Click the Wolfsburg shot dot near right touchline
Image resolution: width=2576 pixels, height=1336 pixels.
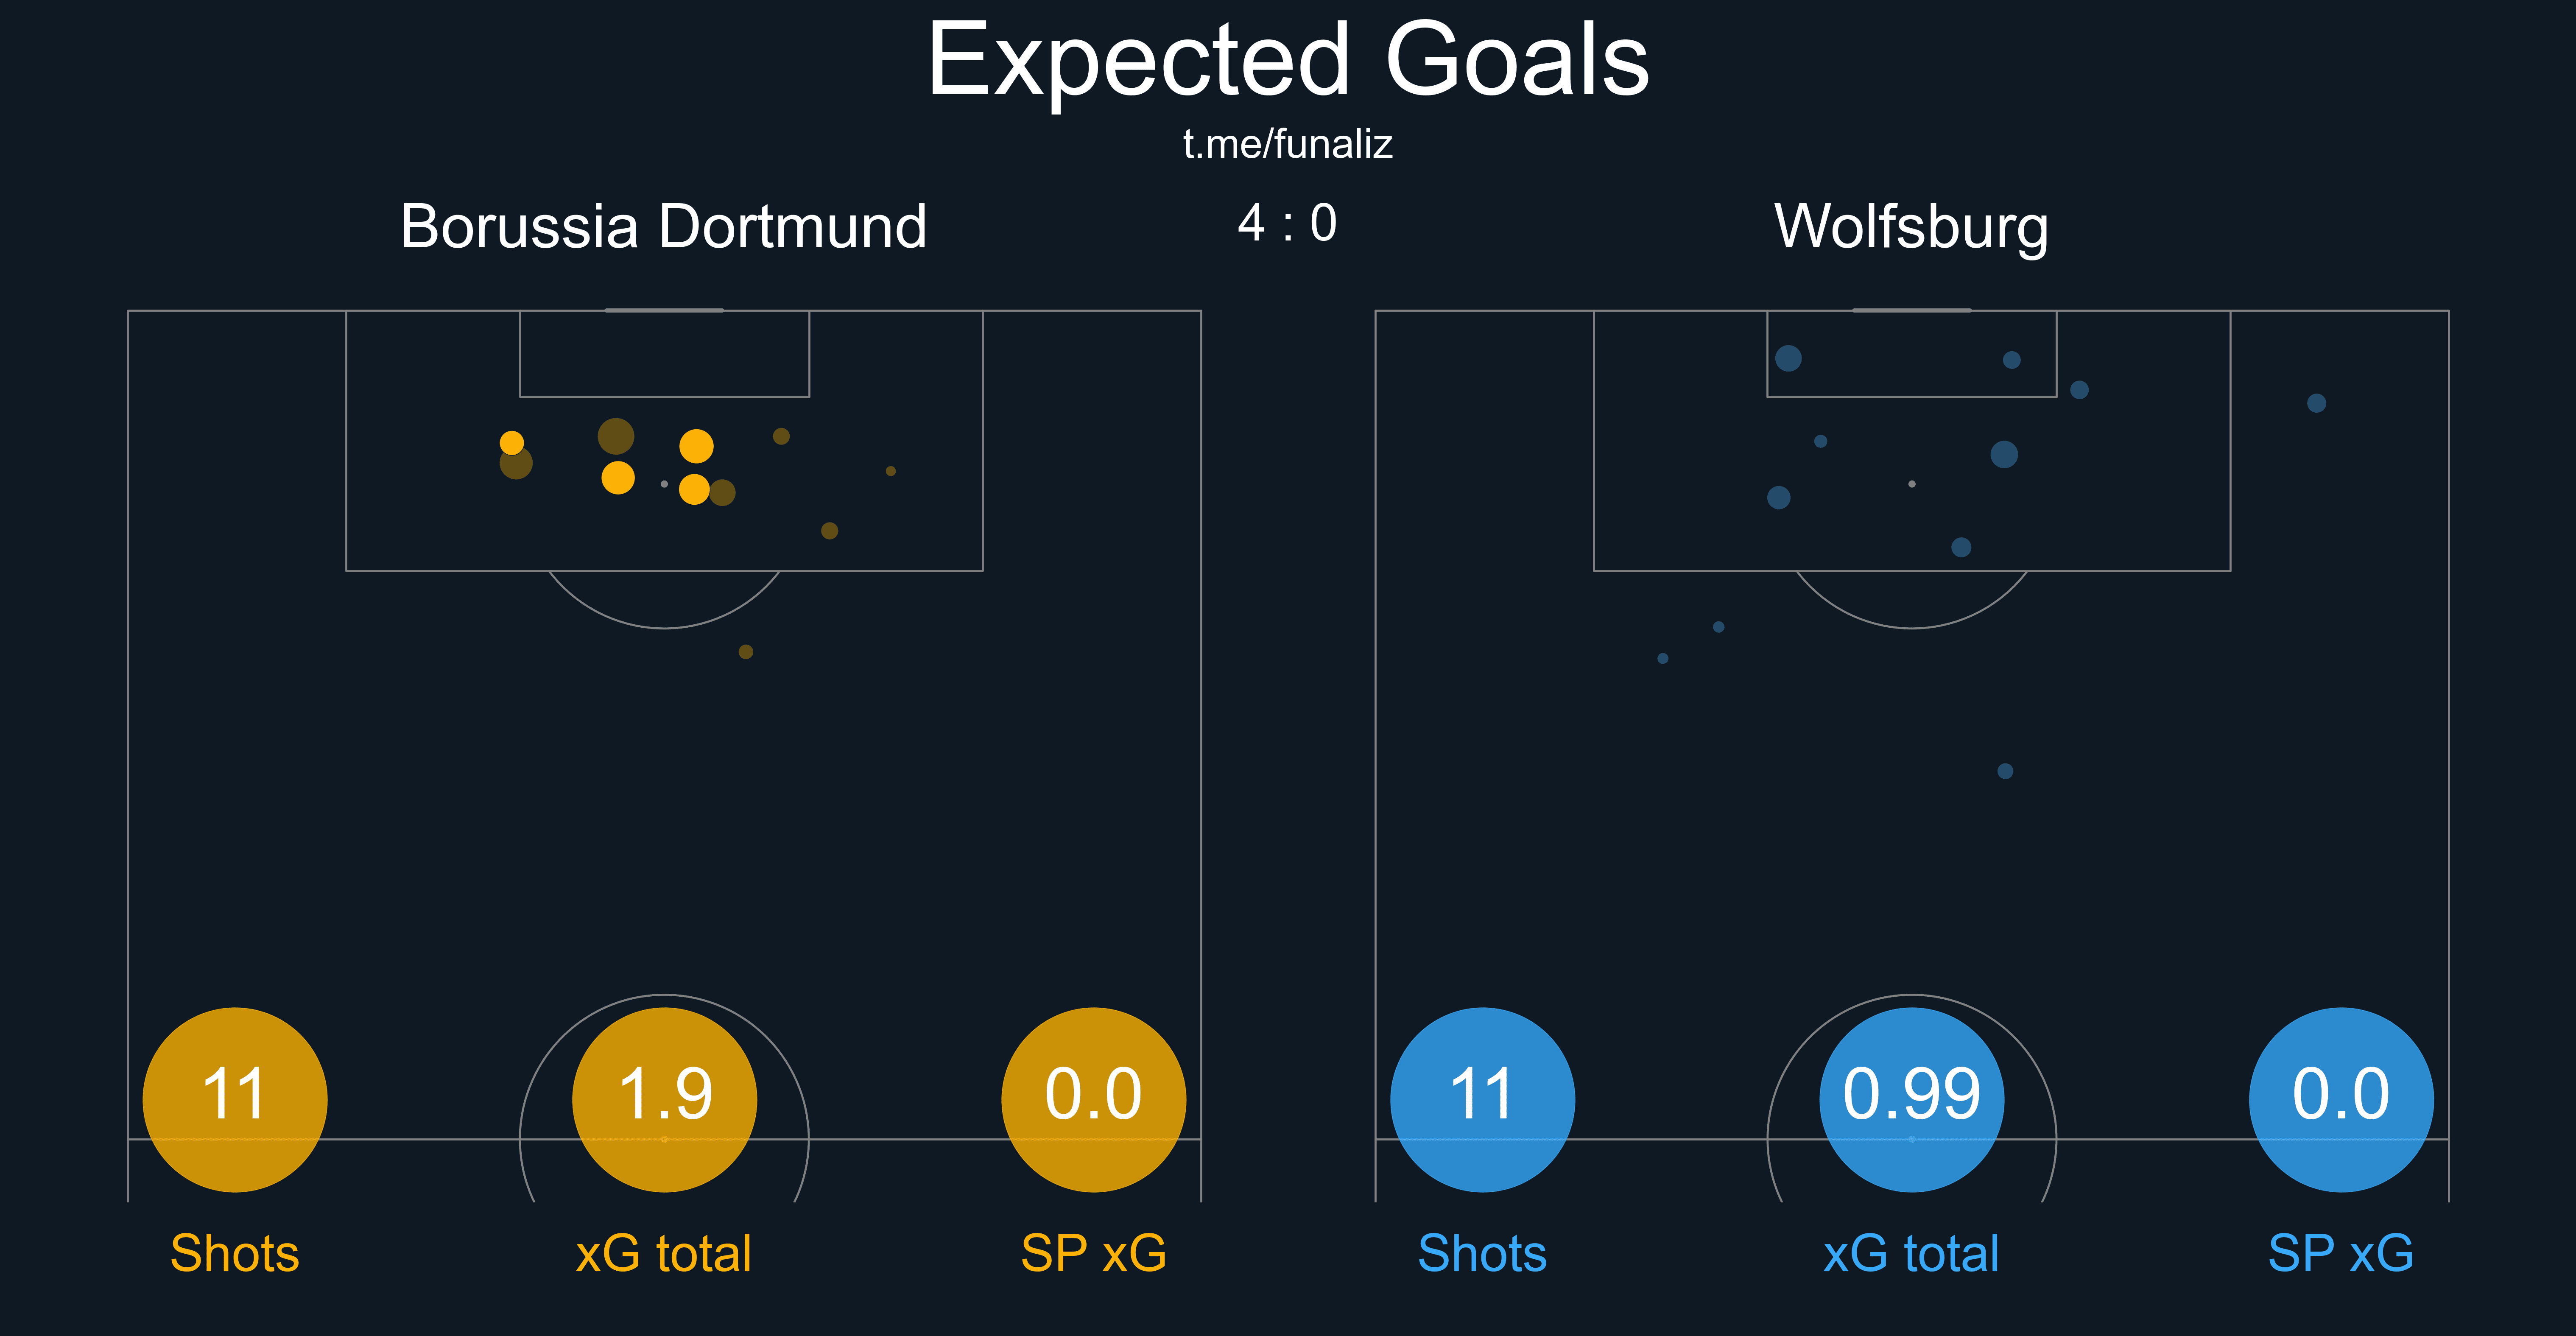pyautogui.click(x=2316, y=403)
